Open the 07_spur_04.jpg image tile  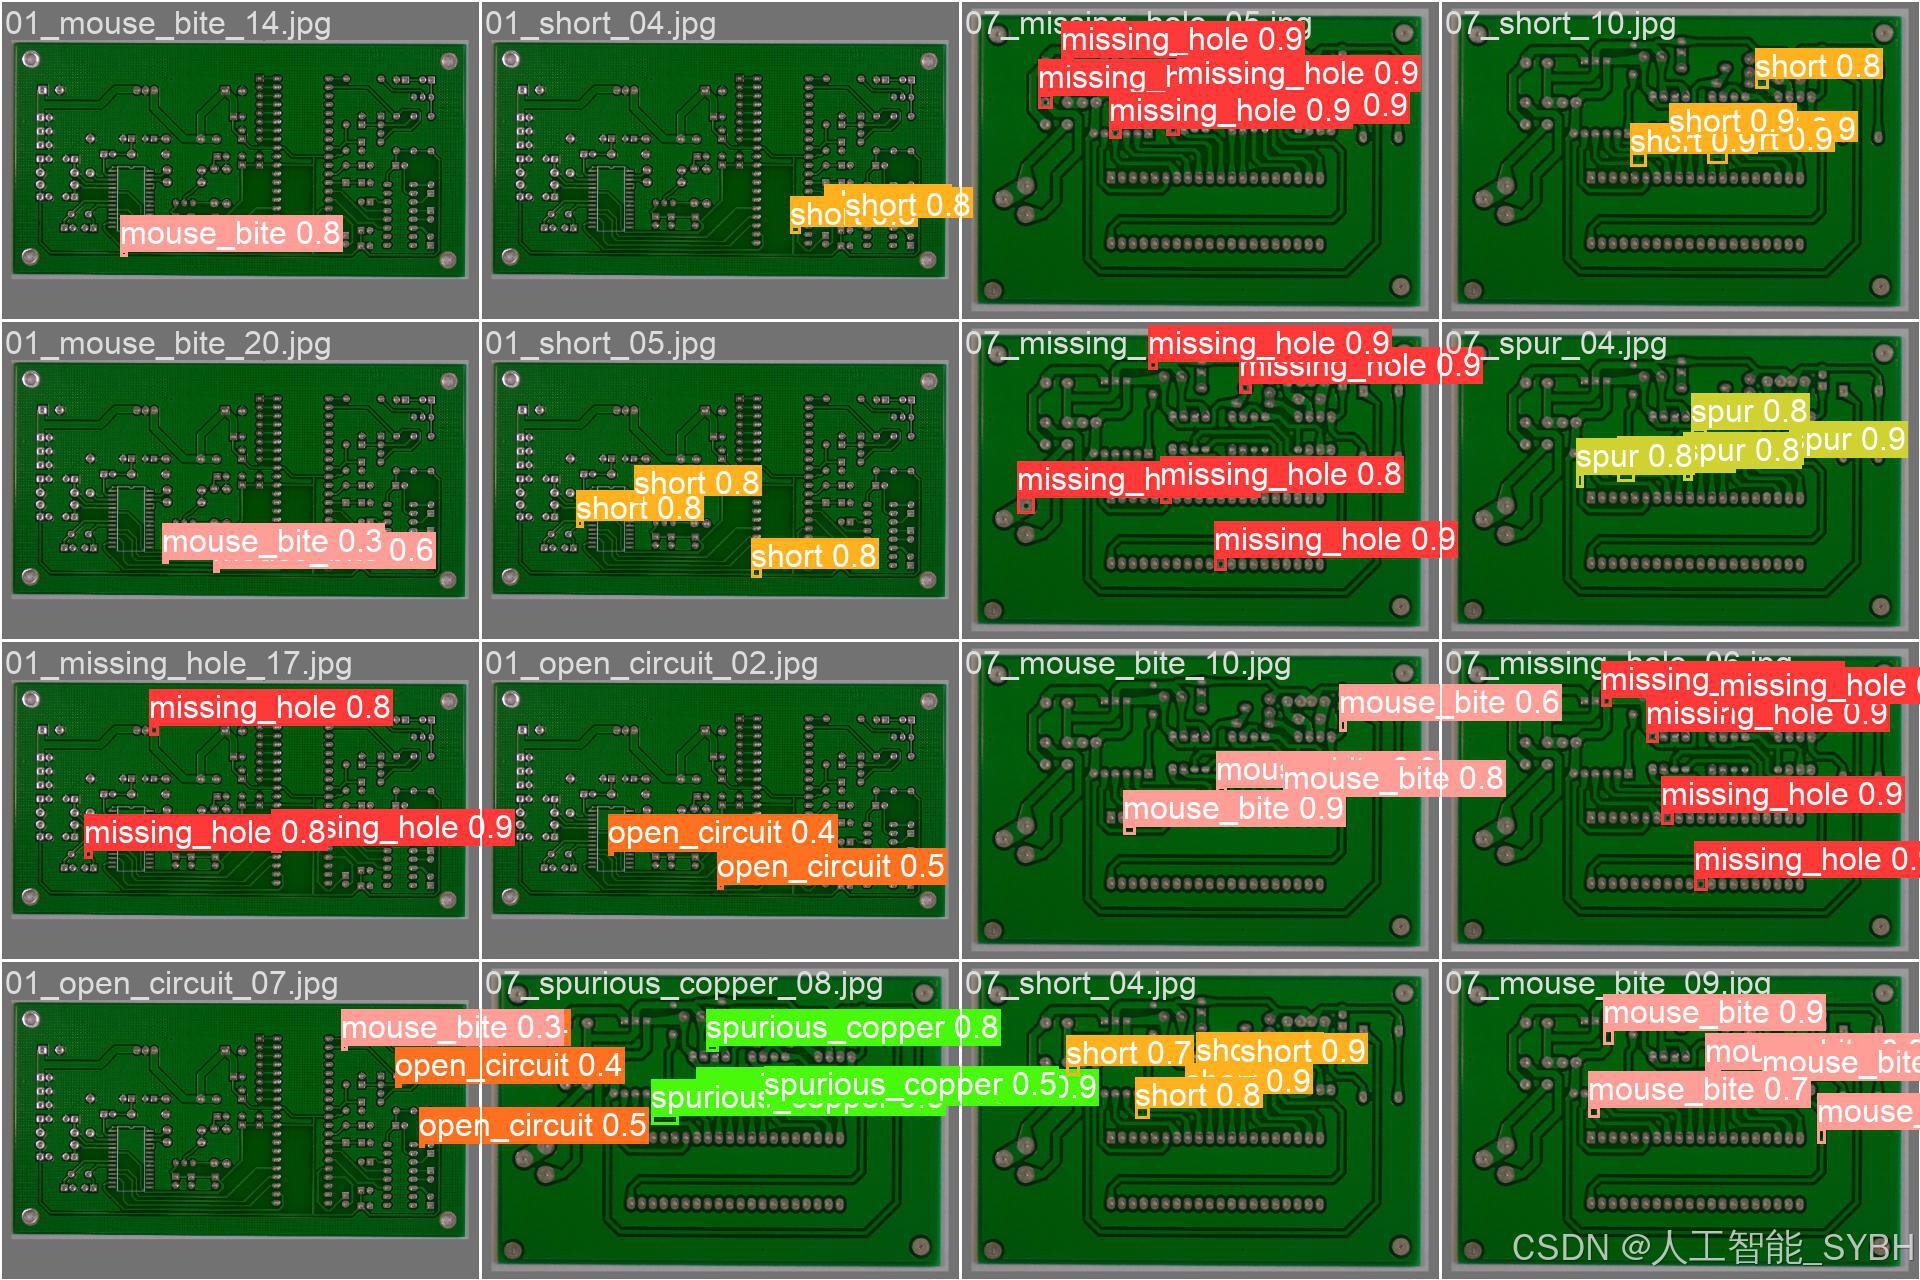coord(1680,480)
